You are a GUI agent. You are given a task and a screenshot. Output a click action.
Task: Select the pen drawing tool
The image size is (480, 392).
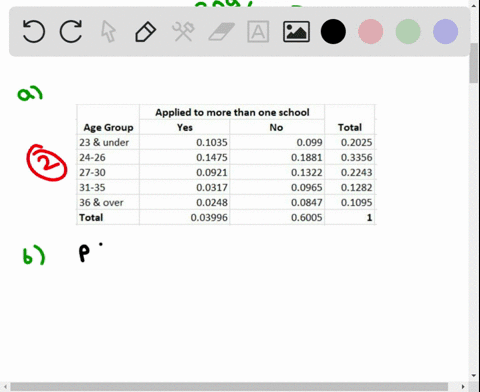(146, 32)
